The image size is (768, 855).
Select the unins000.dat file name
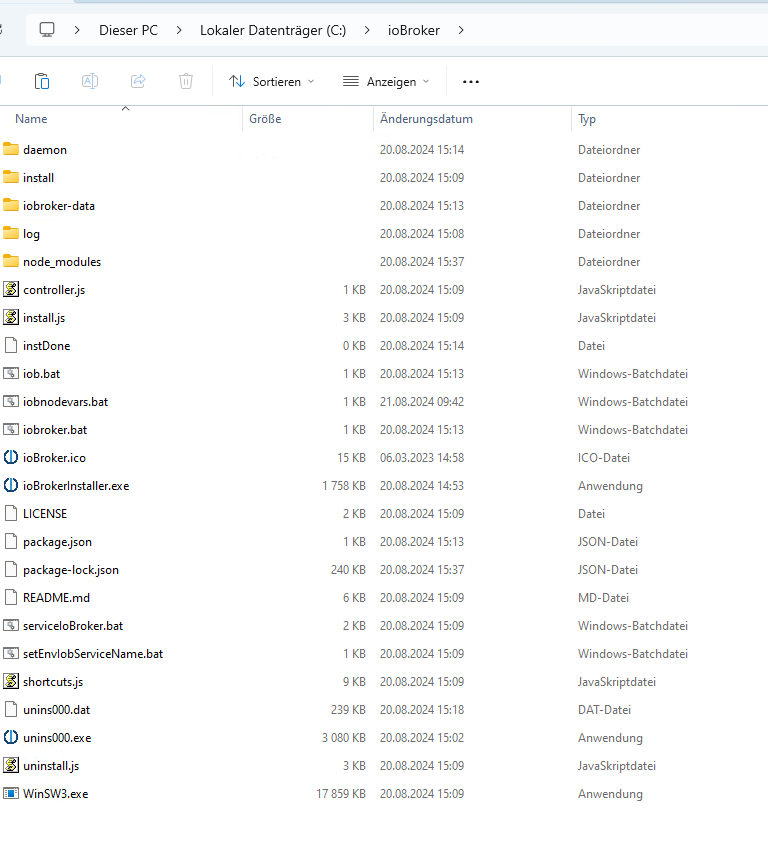(56, 709)
